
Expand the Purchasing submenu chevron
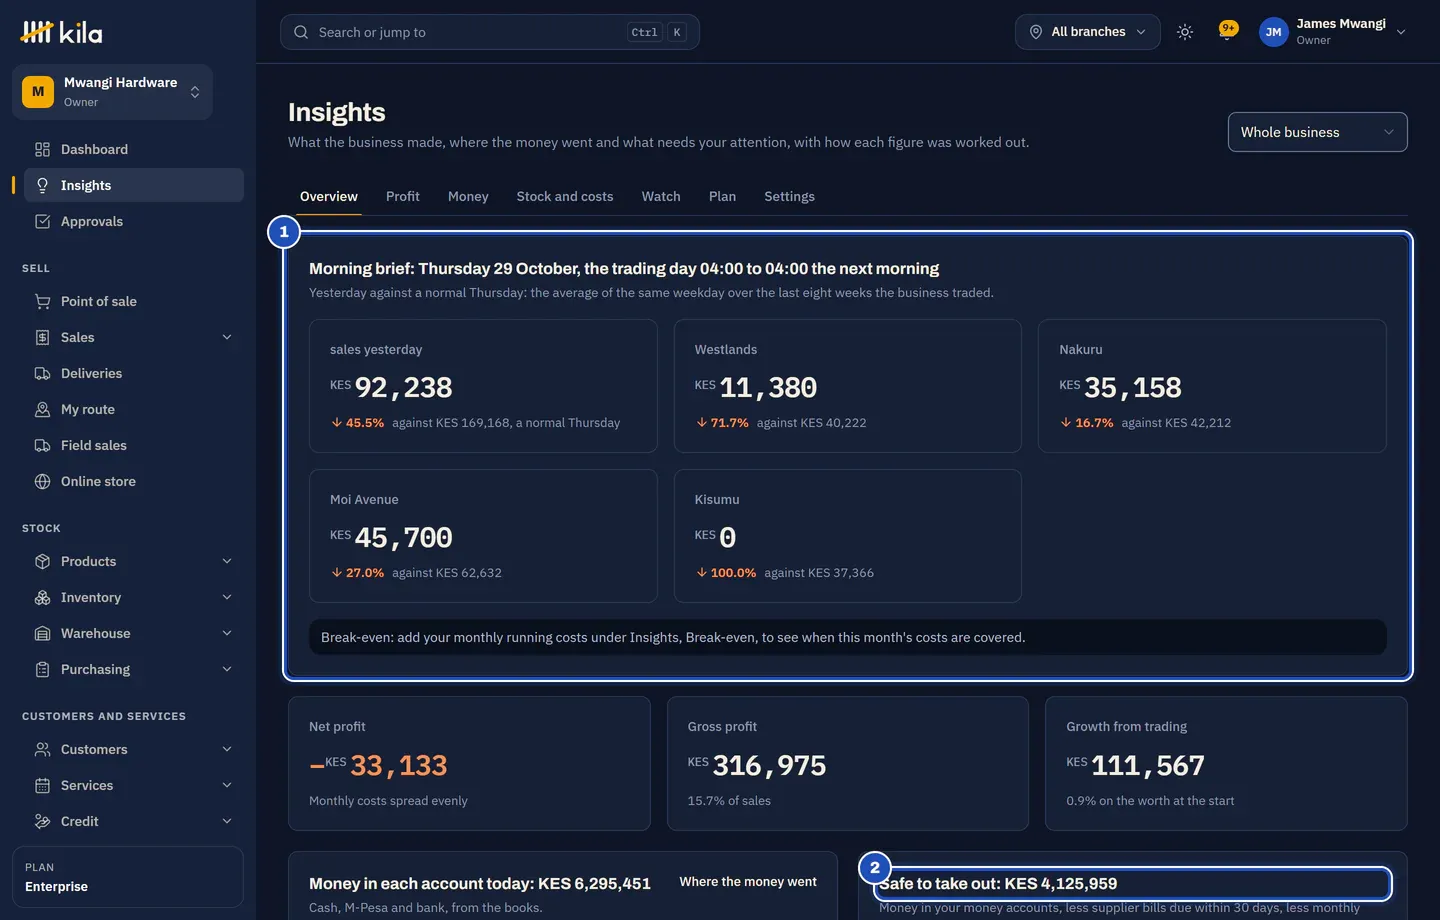[227, 670]
